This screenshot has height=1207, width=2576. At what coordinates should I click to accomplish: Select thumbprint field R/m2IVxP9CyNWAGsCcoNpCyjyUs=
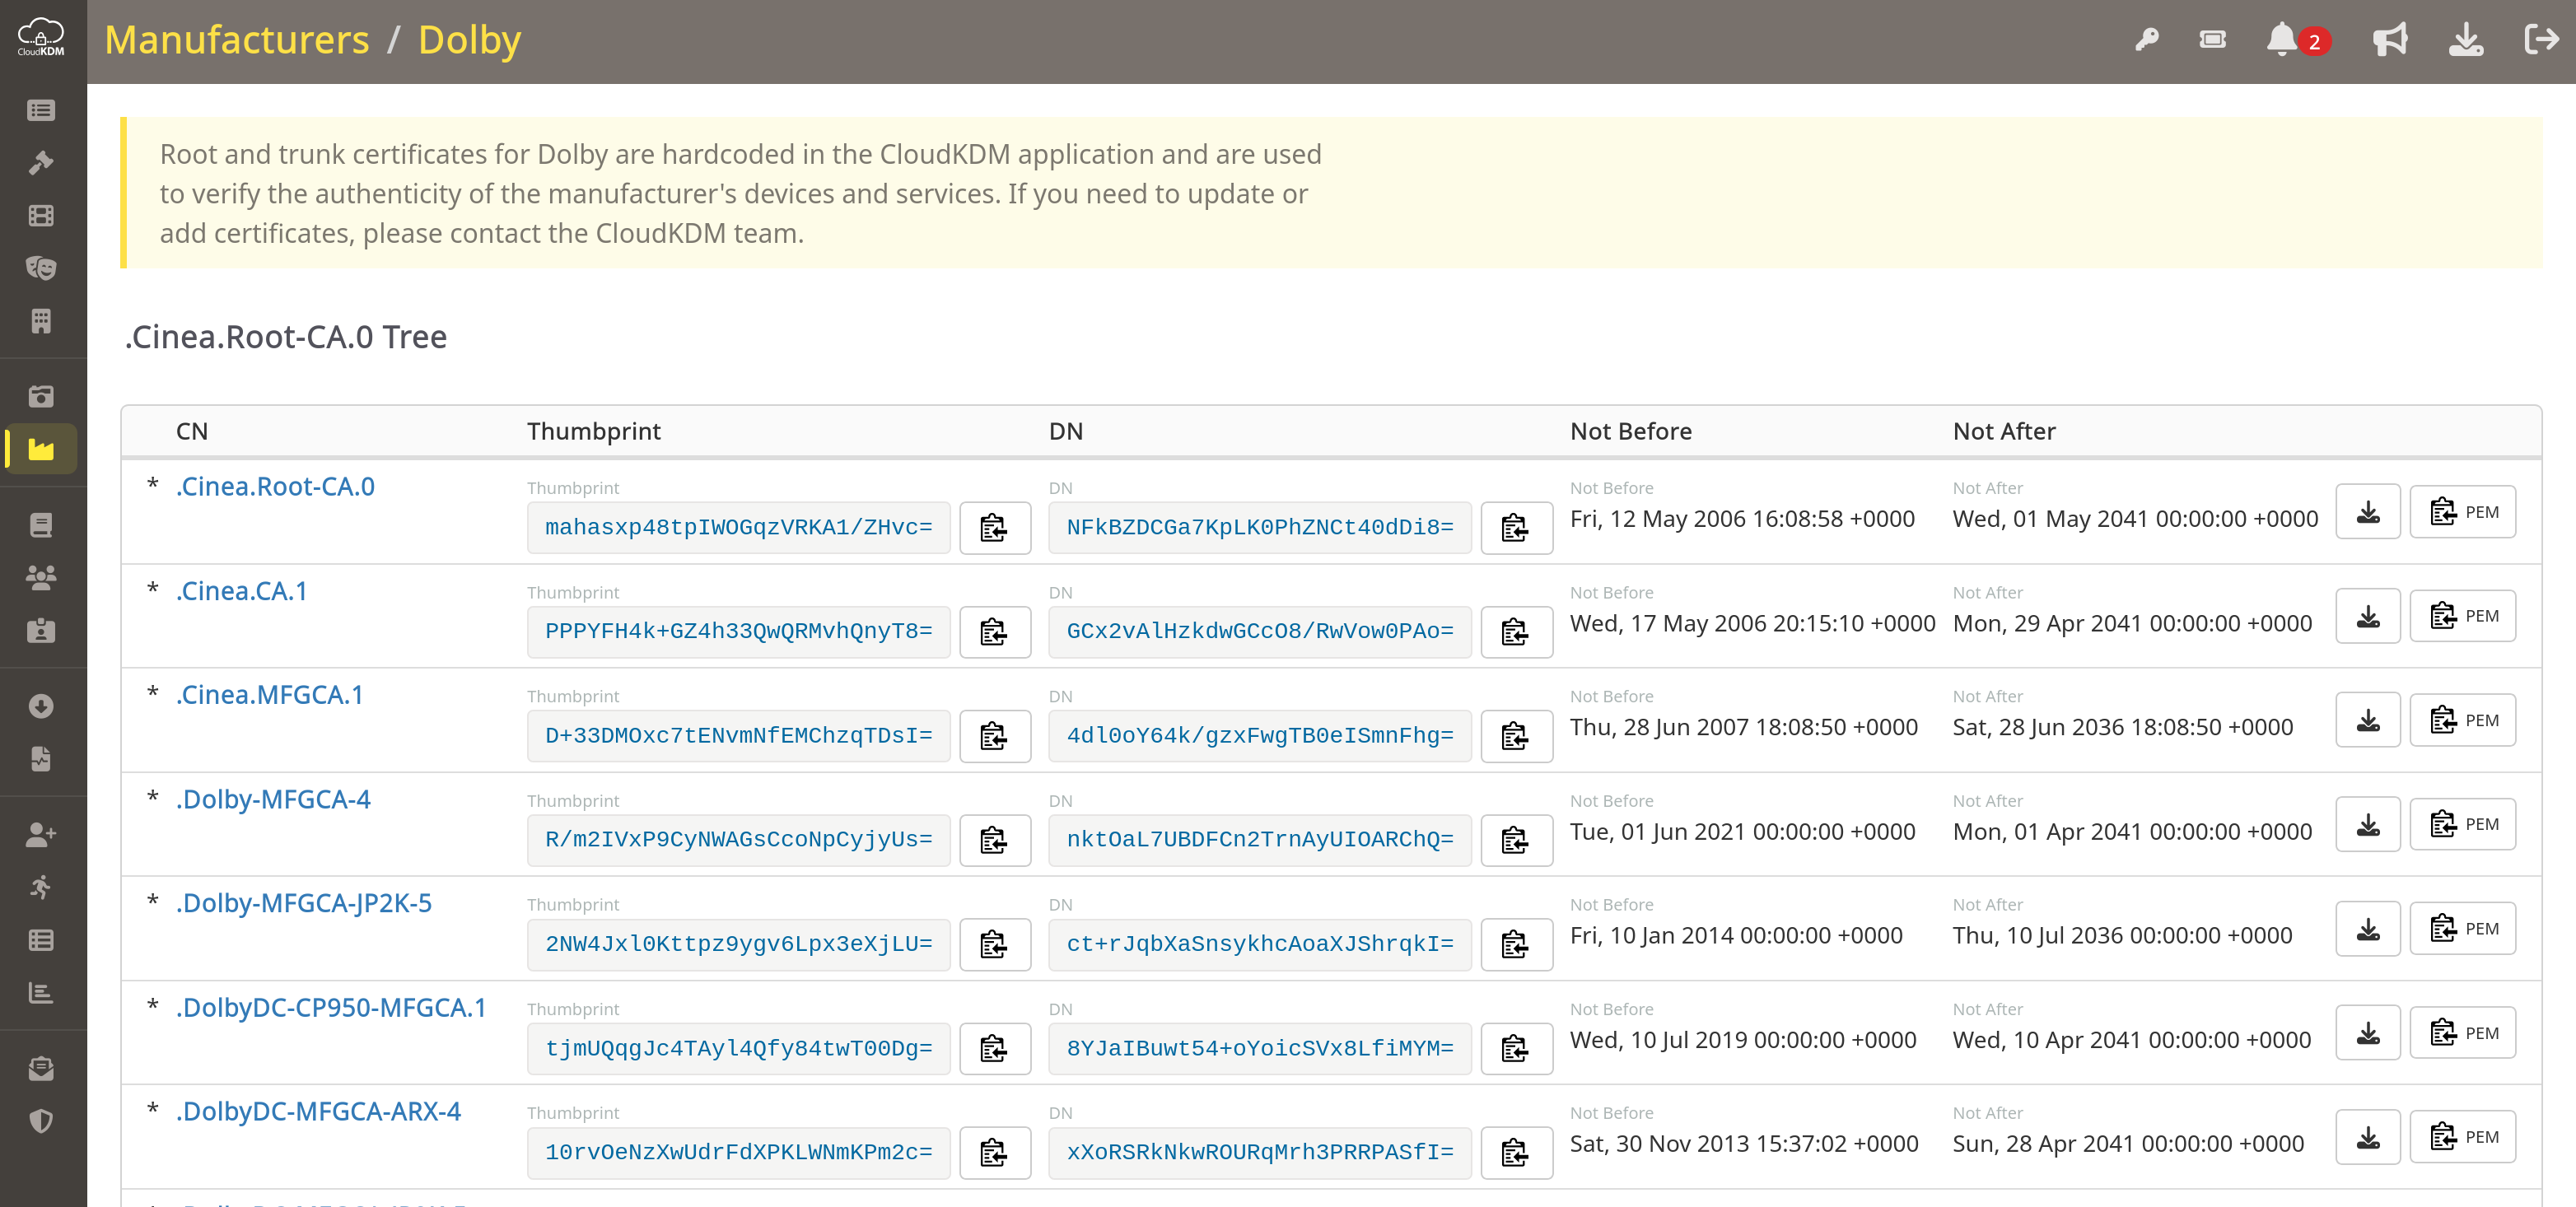[738, 840]
